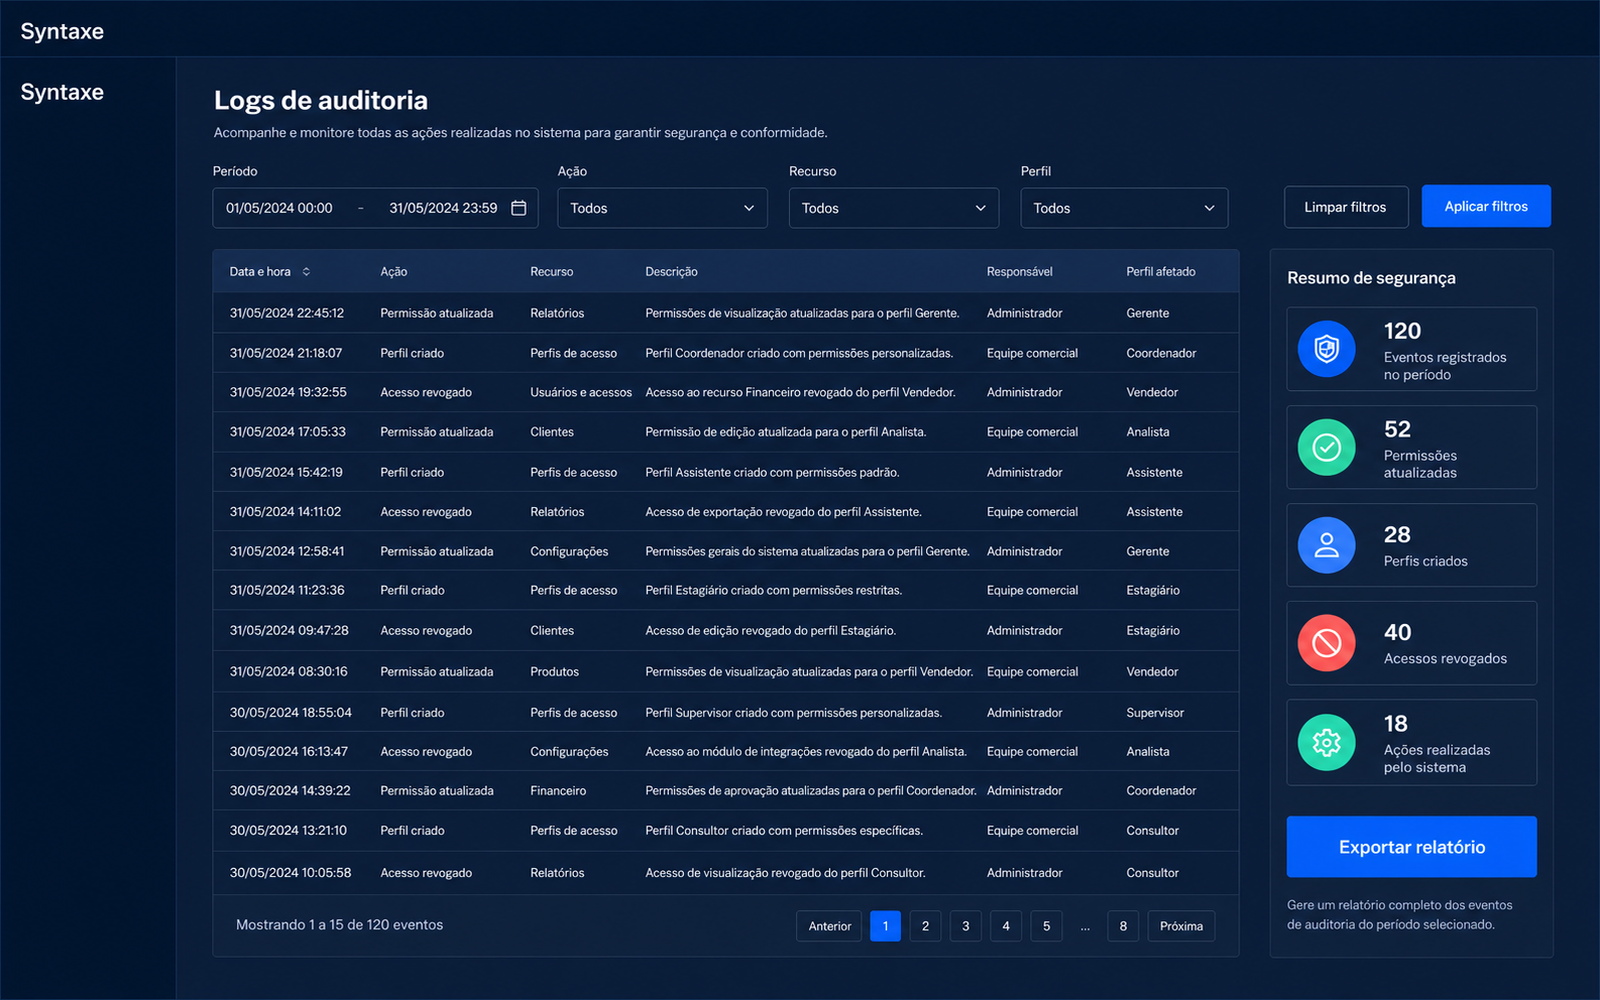Select the row dated 31/05/2024 11:23:36
Screen dimensions: 1600x1000
(726, 590)
